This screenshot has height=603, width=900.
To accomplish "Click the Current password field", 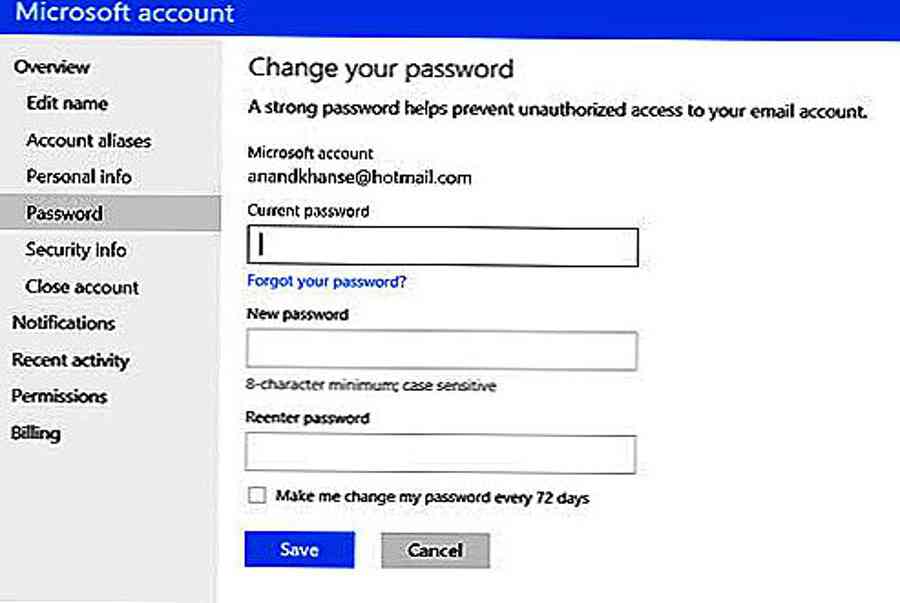I will point(441,246).
